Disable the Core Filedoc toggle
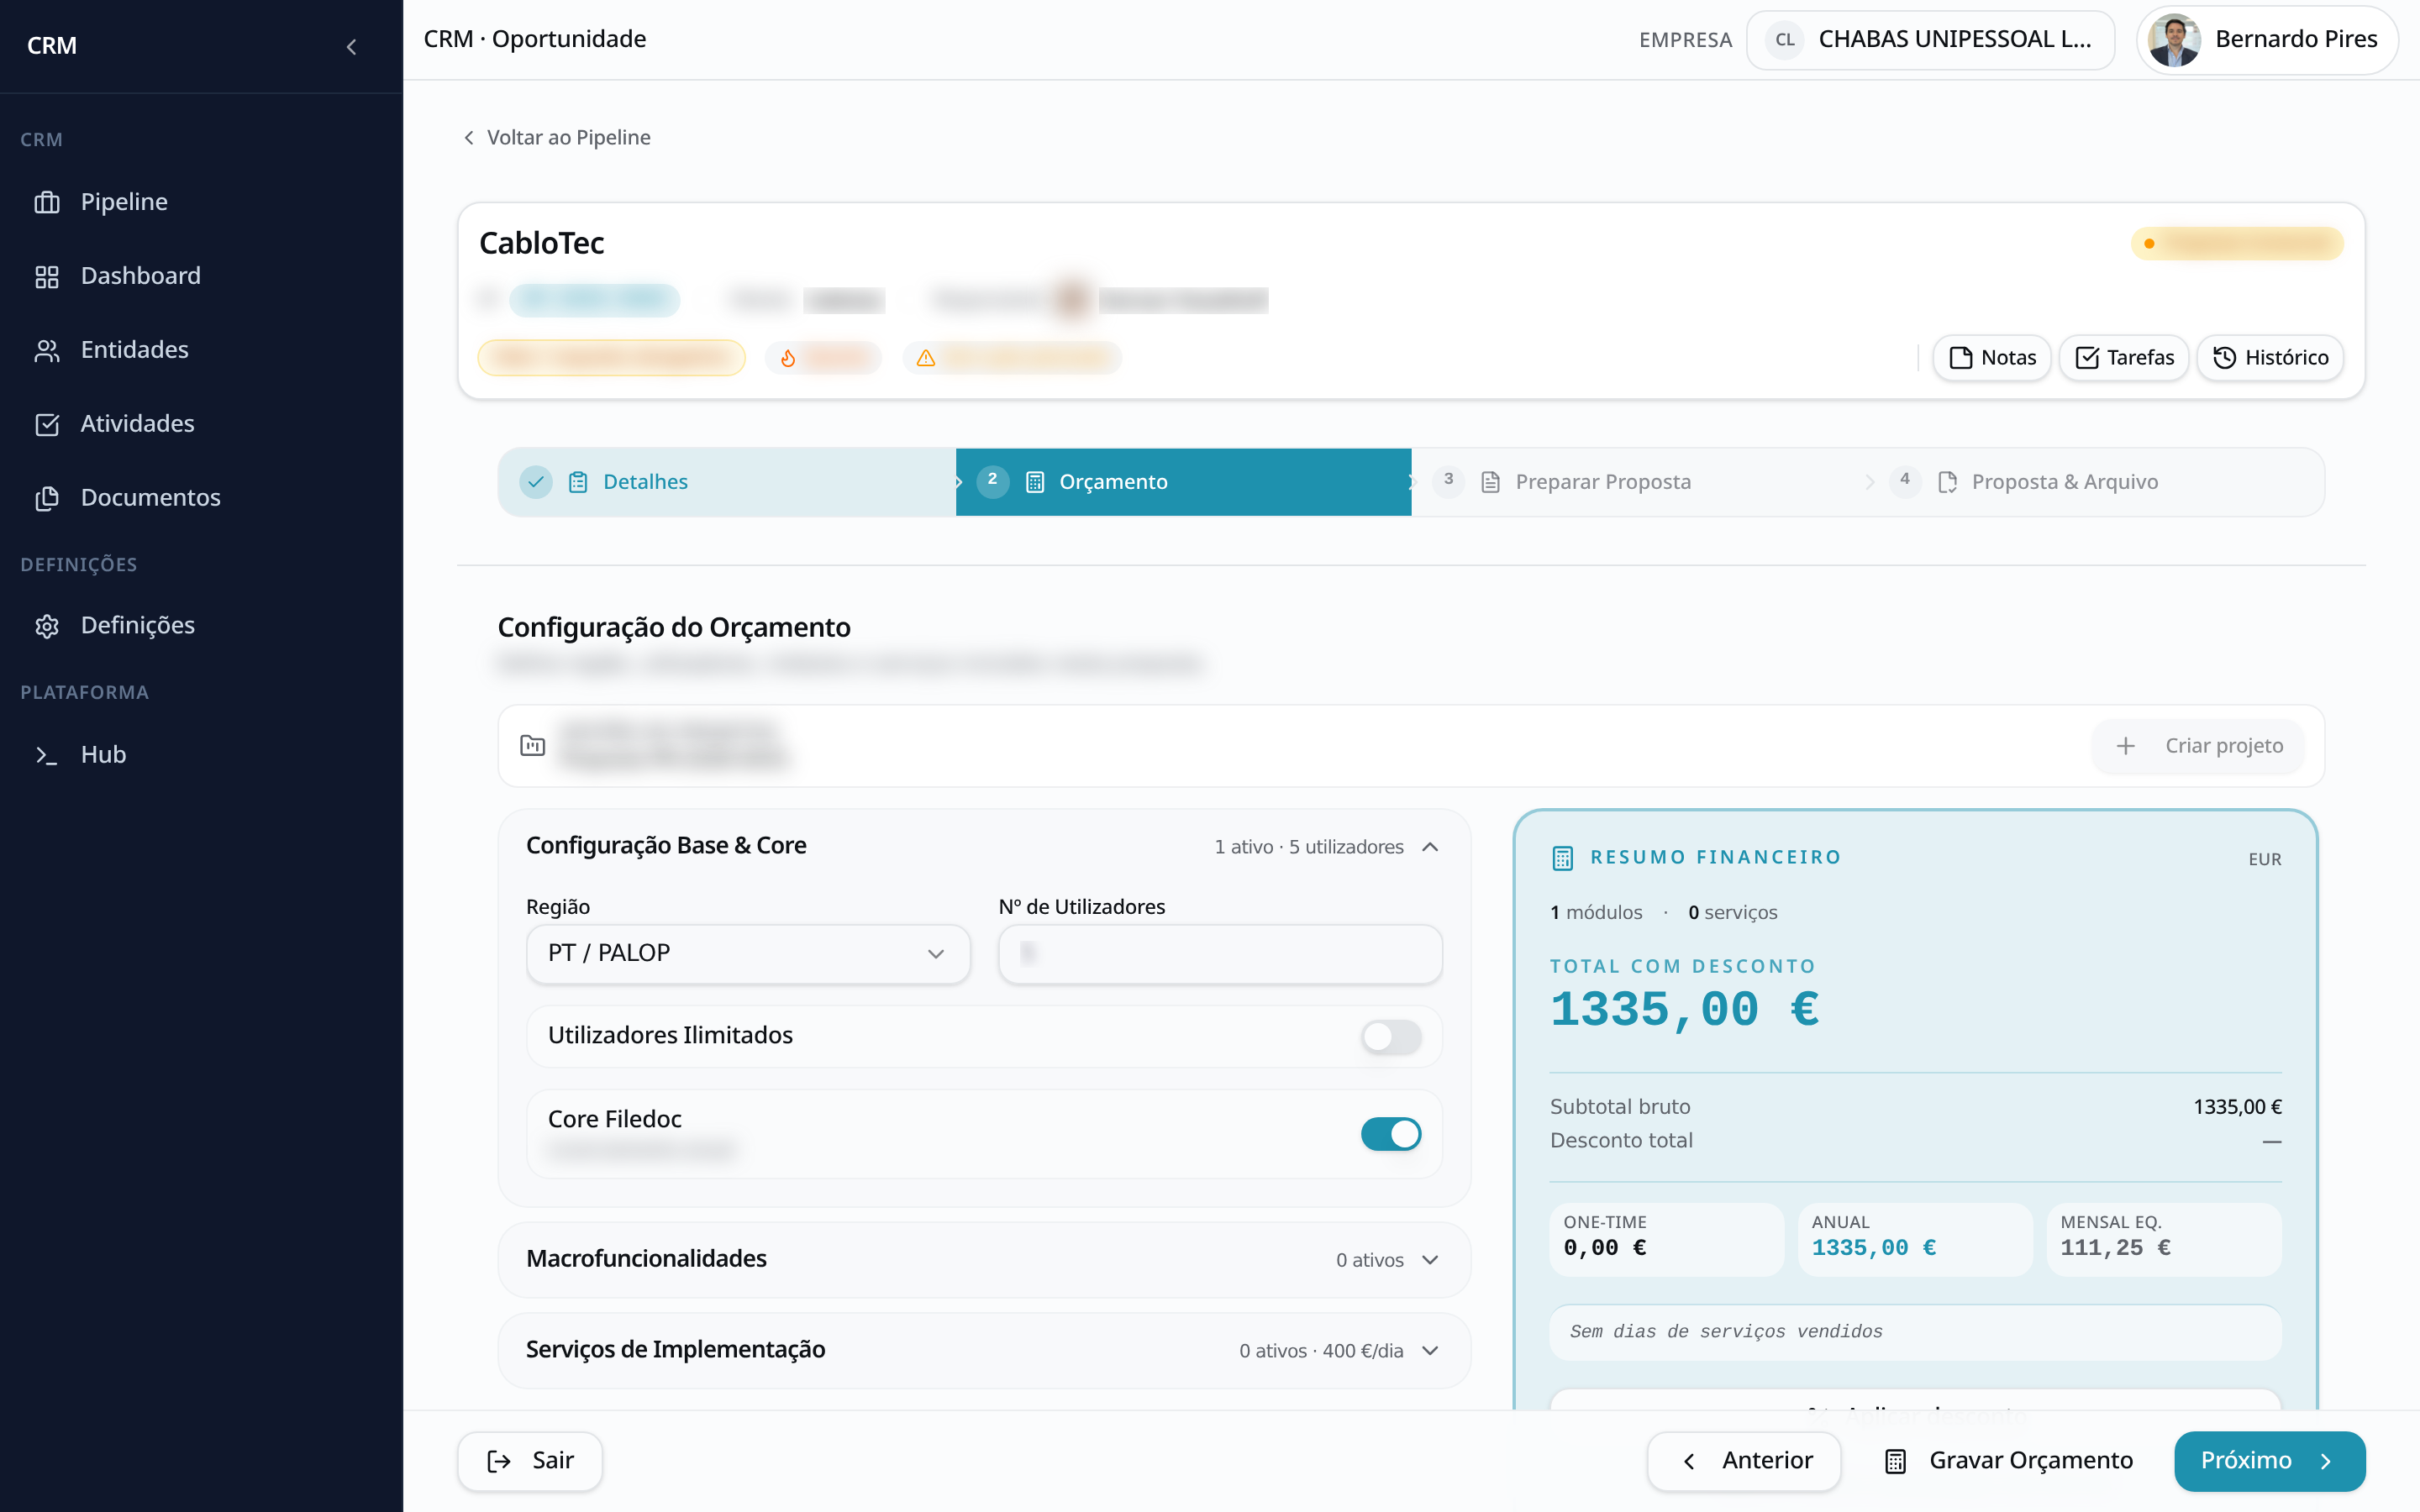2420x1512 pixels. click(1390, 1134)
